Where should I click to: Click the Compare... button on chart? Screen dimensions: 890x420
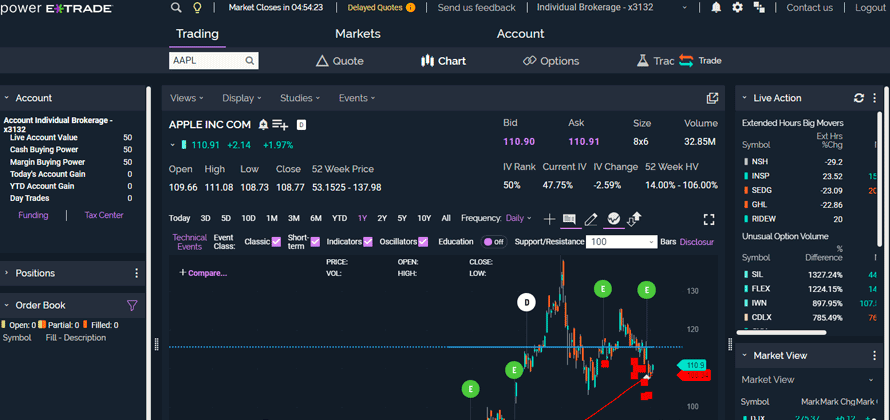coord(203,273)
